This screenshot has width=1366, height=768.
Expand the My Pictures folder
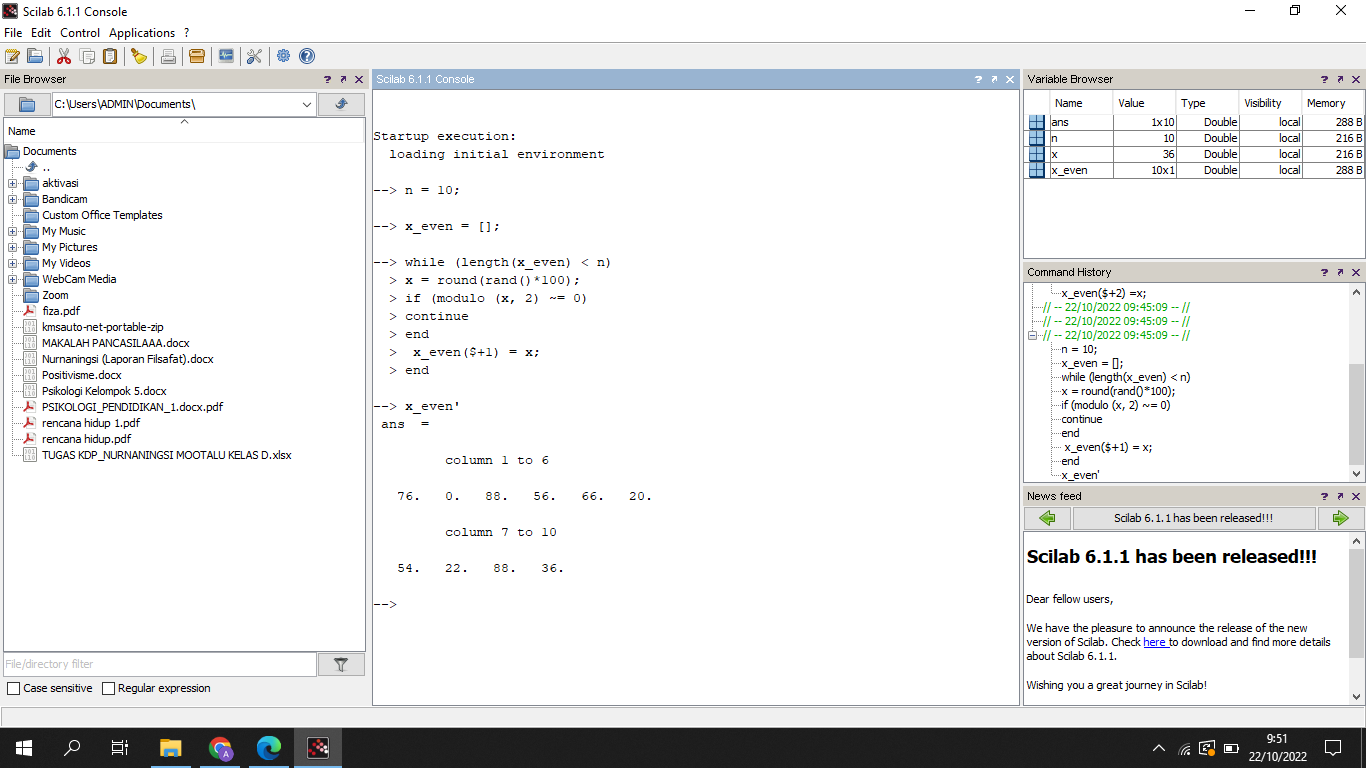click(12, 247)
